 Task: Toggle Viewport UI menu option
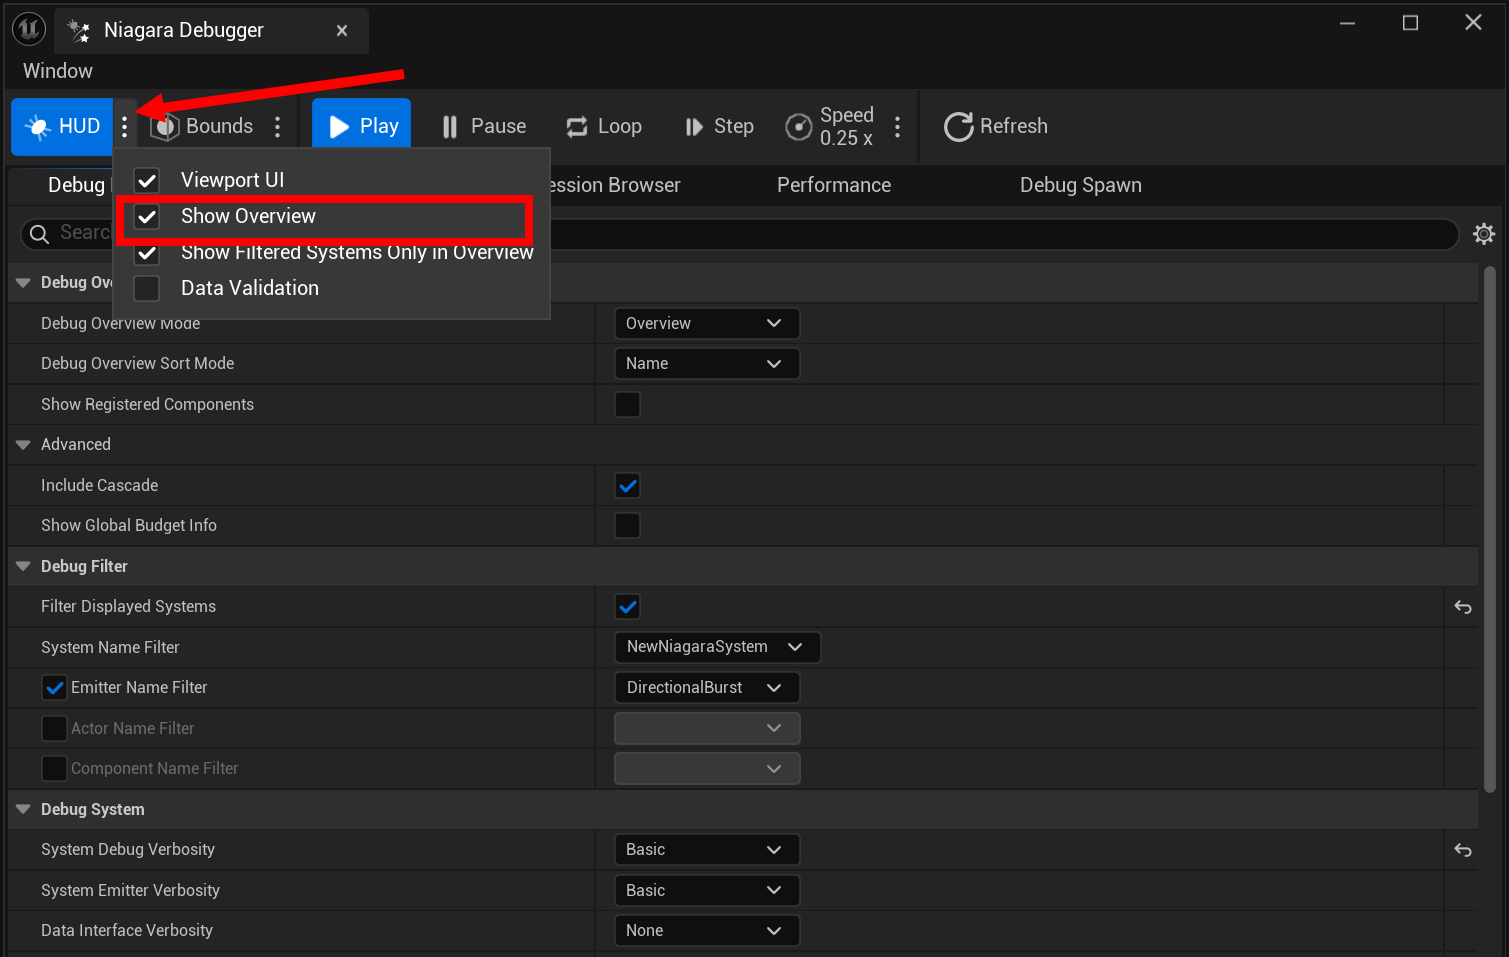click(x=332, y=180)
